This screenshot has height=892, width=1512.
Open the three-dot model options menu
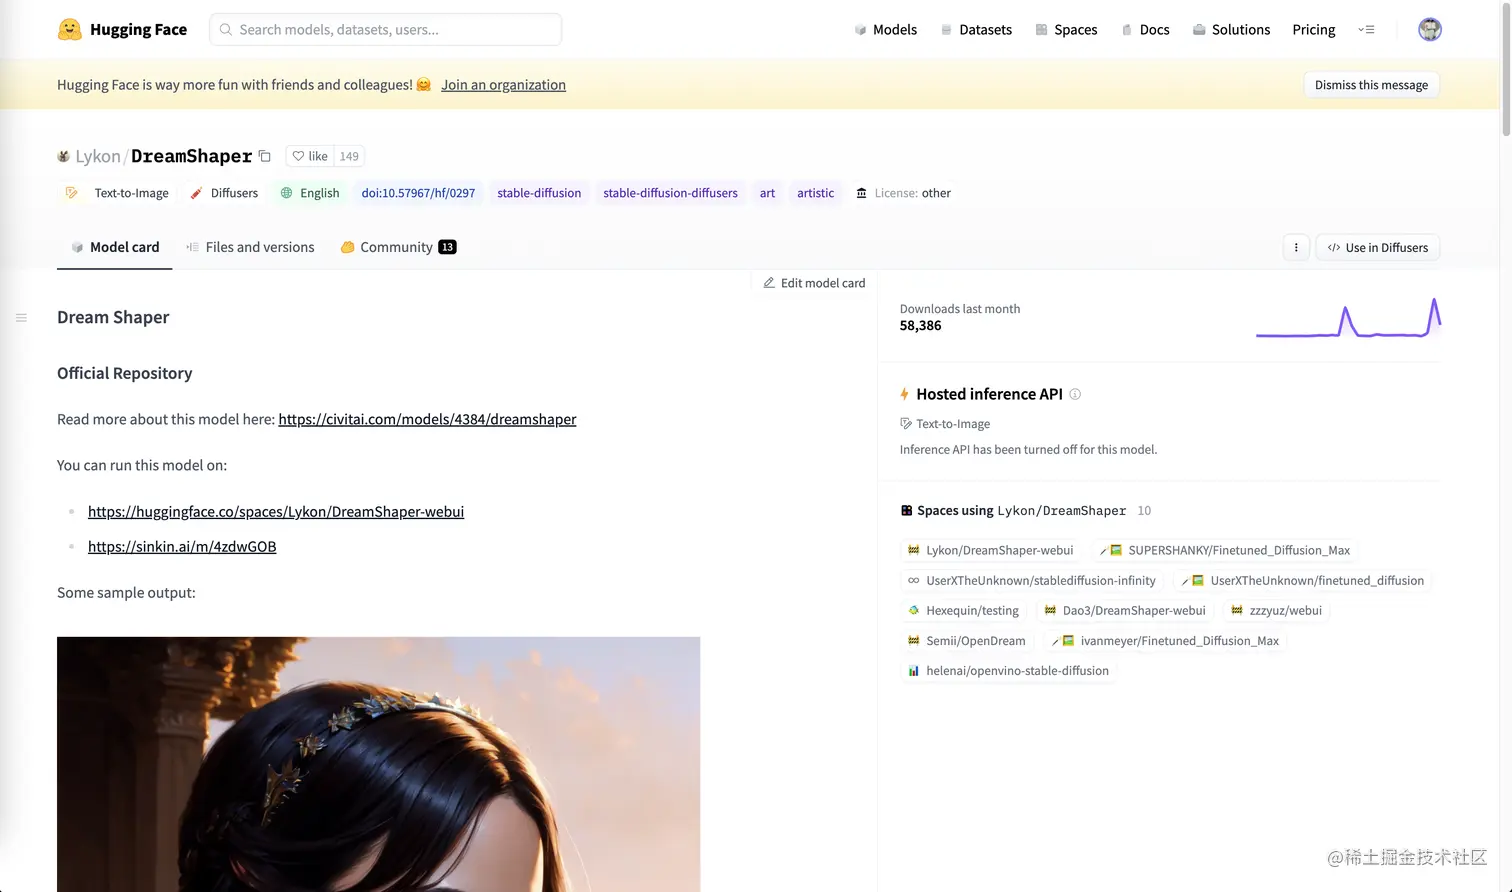tap(1296, 247)
